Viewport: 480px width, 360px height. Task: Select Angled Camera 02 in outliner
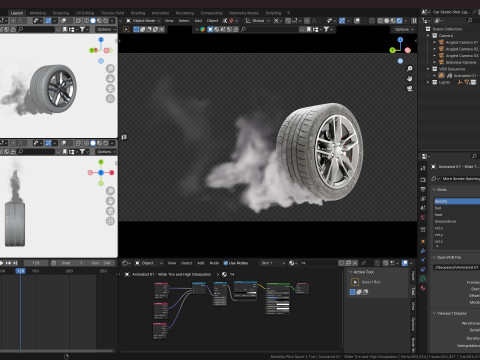[462, 49]
